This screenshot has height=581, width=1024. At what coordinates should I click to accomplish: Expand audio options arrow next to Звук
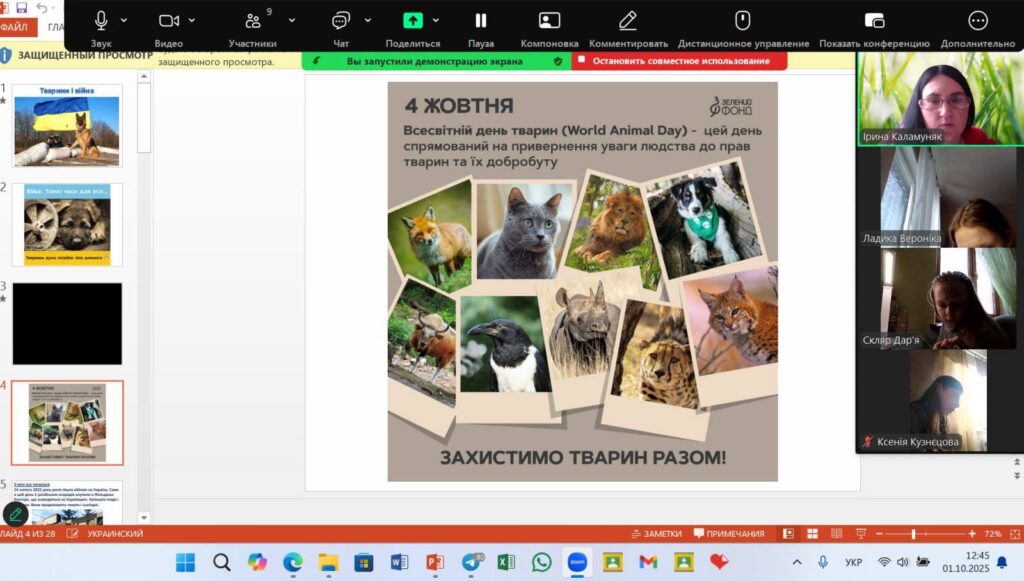point(124,20)
